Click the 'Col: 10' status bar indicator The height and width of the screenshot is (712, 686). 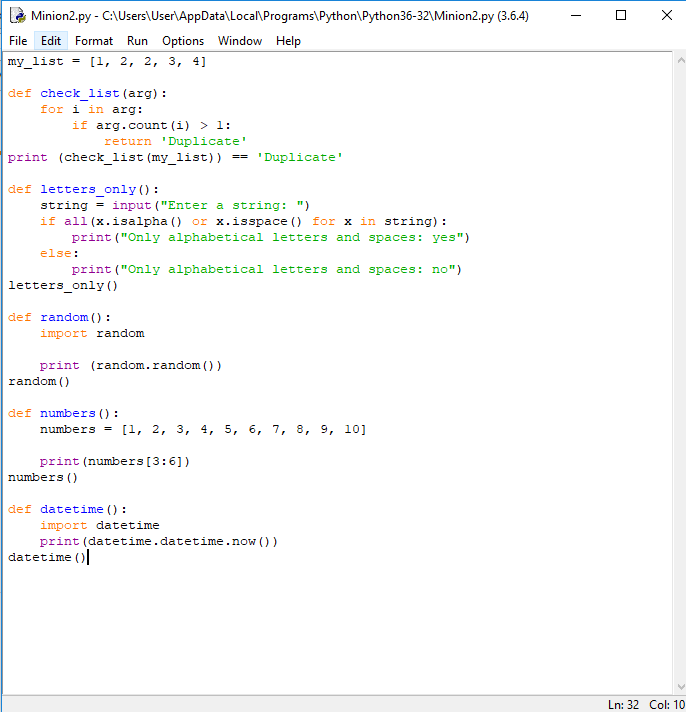667,705
